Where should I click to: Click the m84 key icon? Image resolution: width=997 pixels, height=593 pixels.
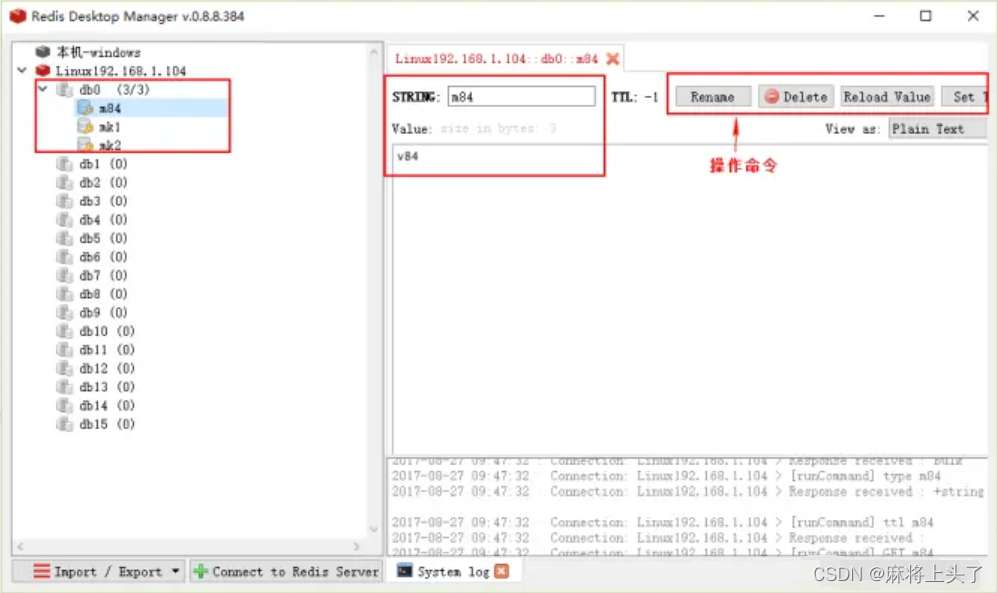85,108
